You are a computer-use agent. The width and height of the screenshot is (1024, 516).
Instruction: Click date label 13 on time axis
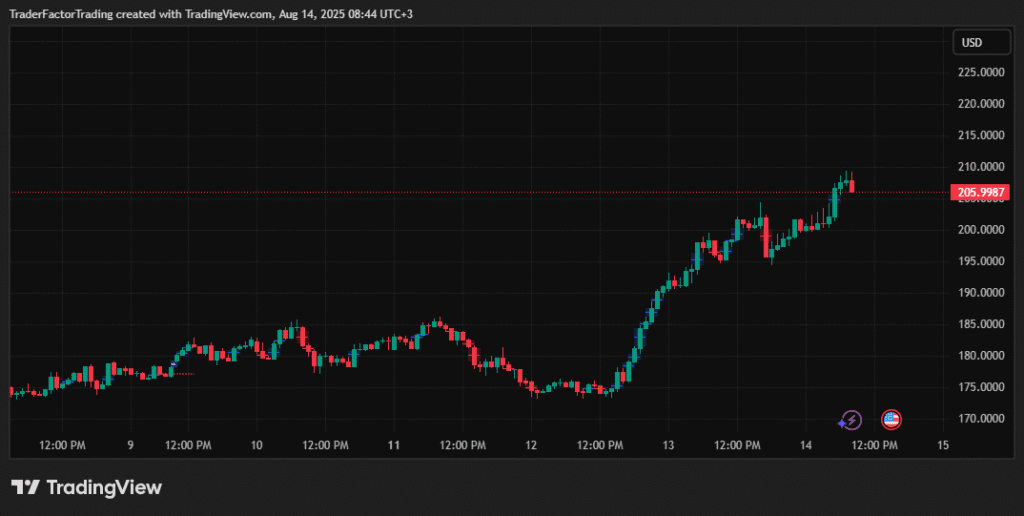point(668,445)
